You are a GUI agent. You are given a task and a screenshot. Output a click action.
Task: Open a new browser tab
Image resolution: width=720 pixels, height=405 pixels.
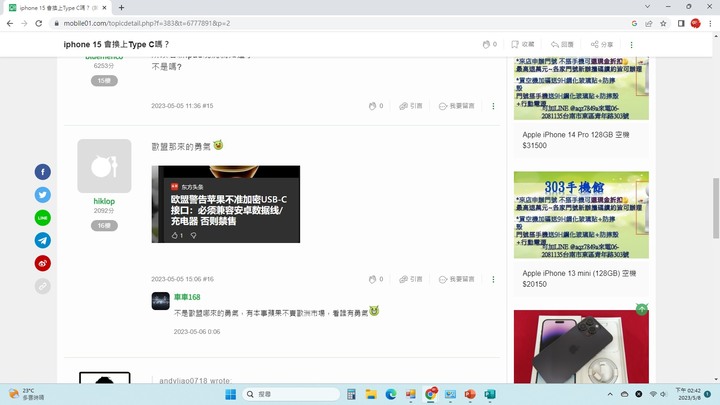121,8
